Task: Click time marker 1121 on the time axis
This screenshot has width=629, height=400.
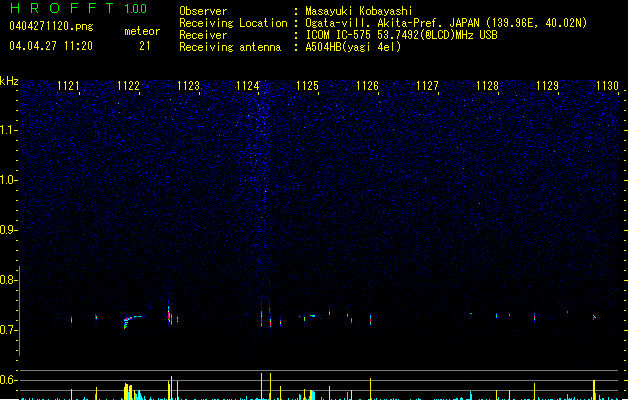Action: click(x=68, y=86)
